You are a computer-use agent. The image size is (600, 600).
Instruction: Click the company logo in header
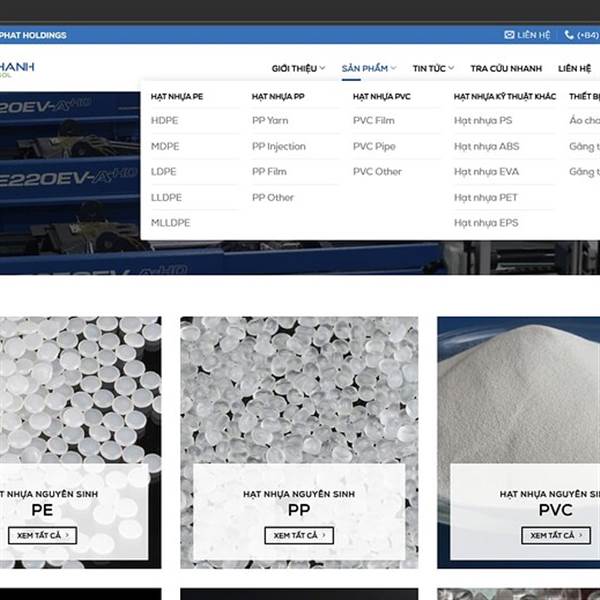[17, 69]
